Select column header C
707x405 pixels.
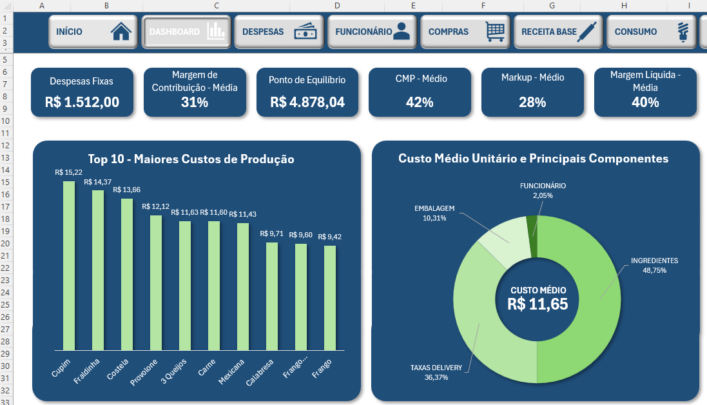click(x=217, y=6)
